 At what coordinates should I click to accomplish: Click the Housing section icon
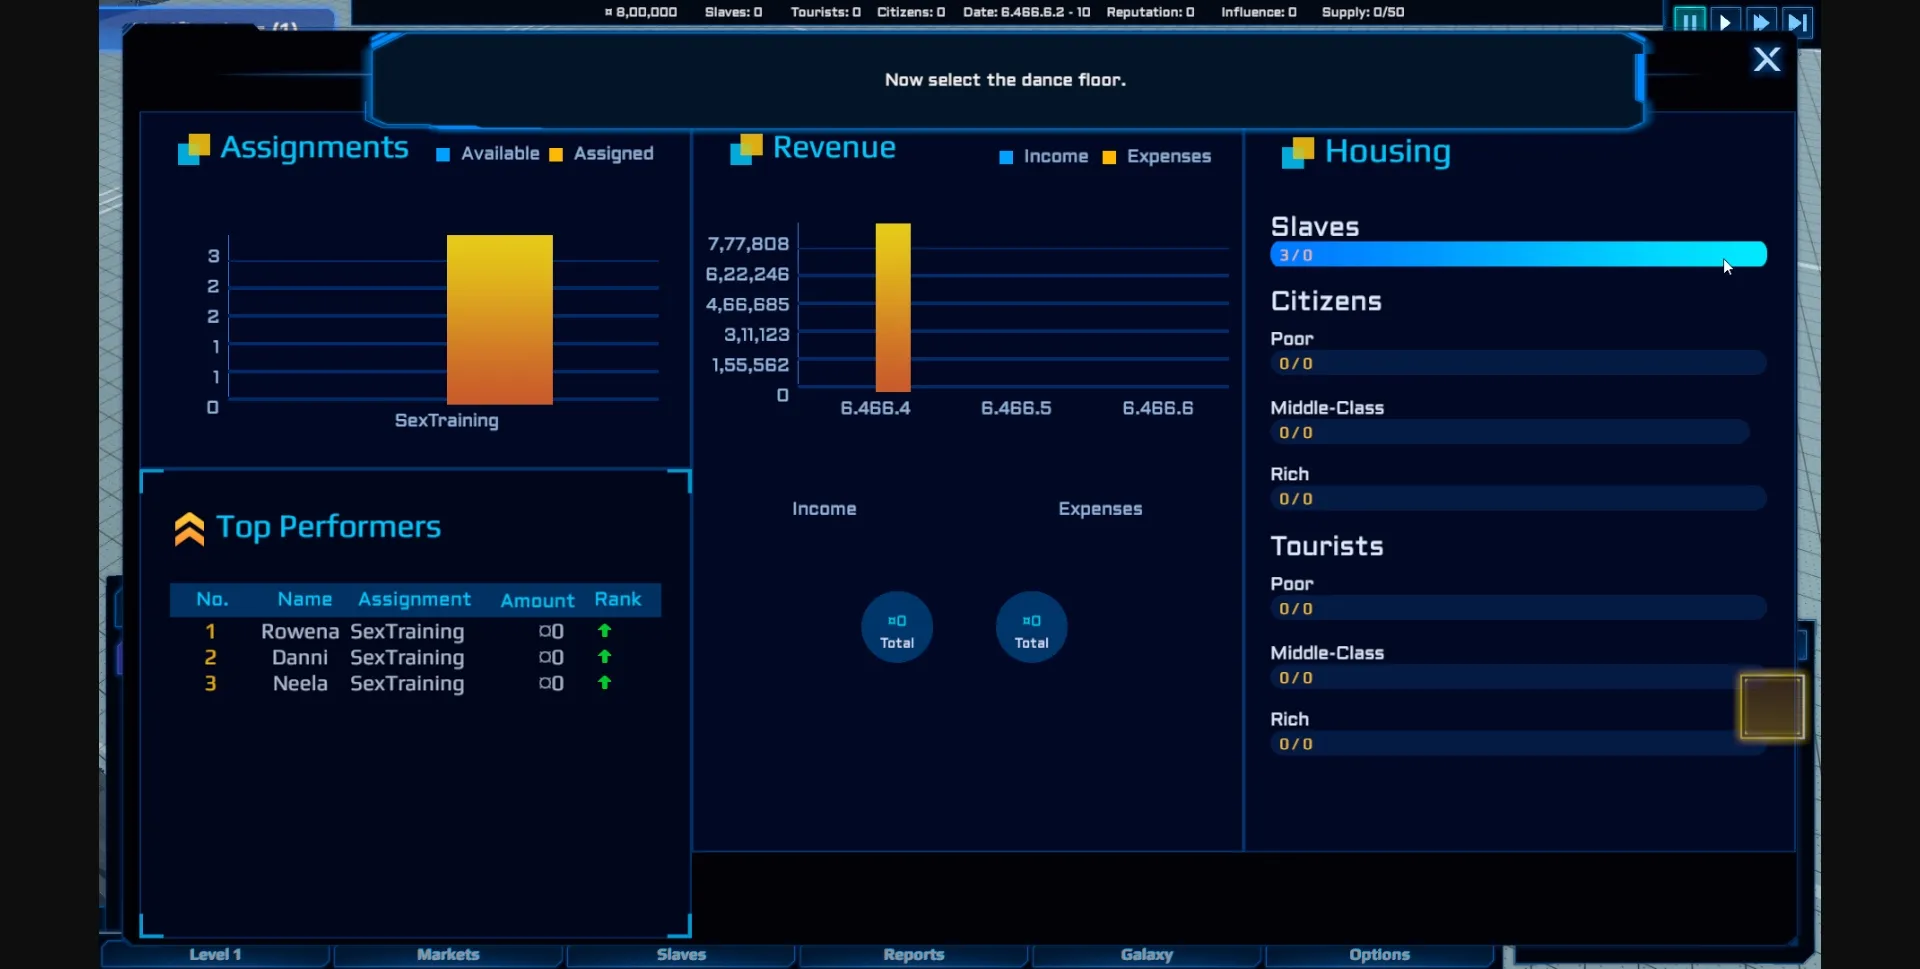point(1298,152)
